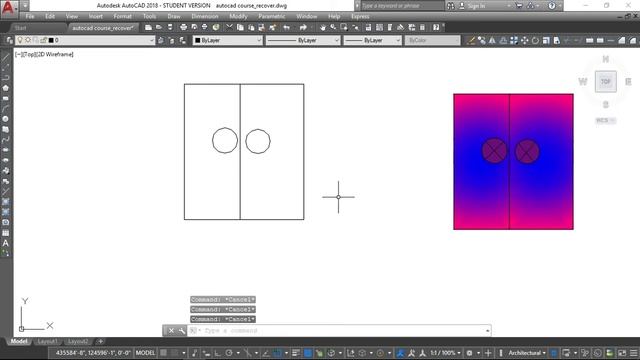640x360 pixels.
Task: Toggle the layer lightbulb on/off icon
Action: (20, 40)
